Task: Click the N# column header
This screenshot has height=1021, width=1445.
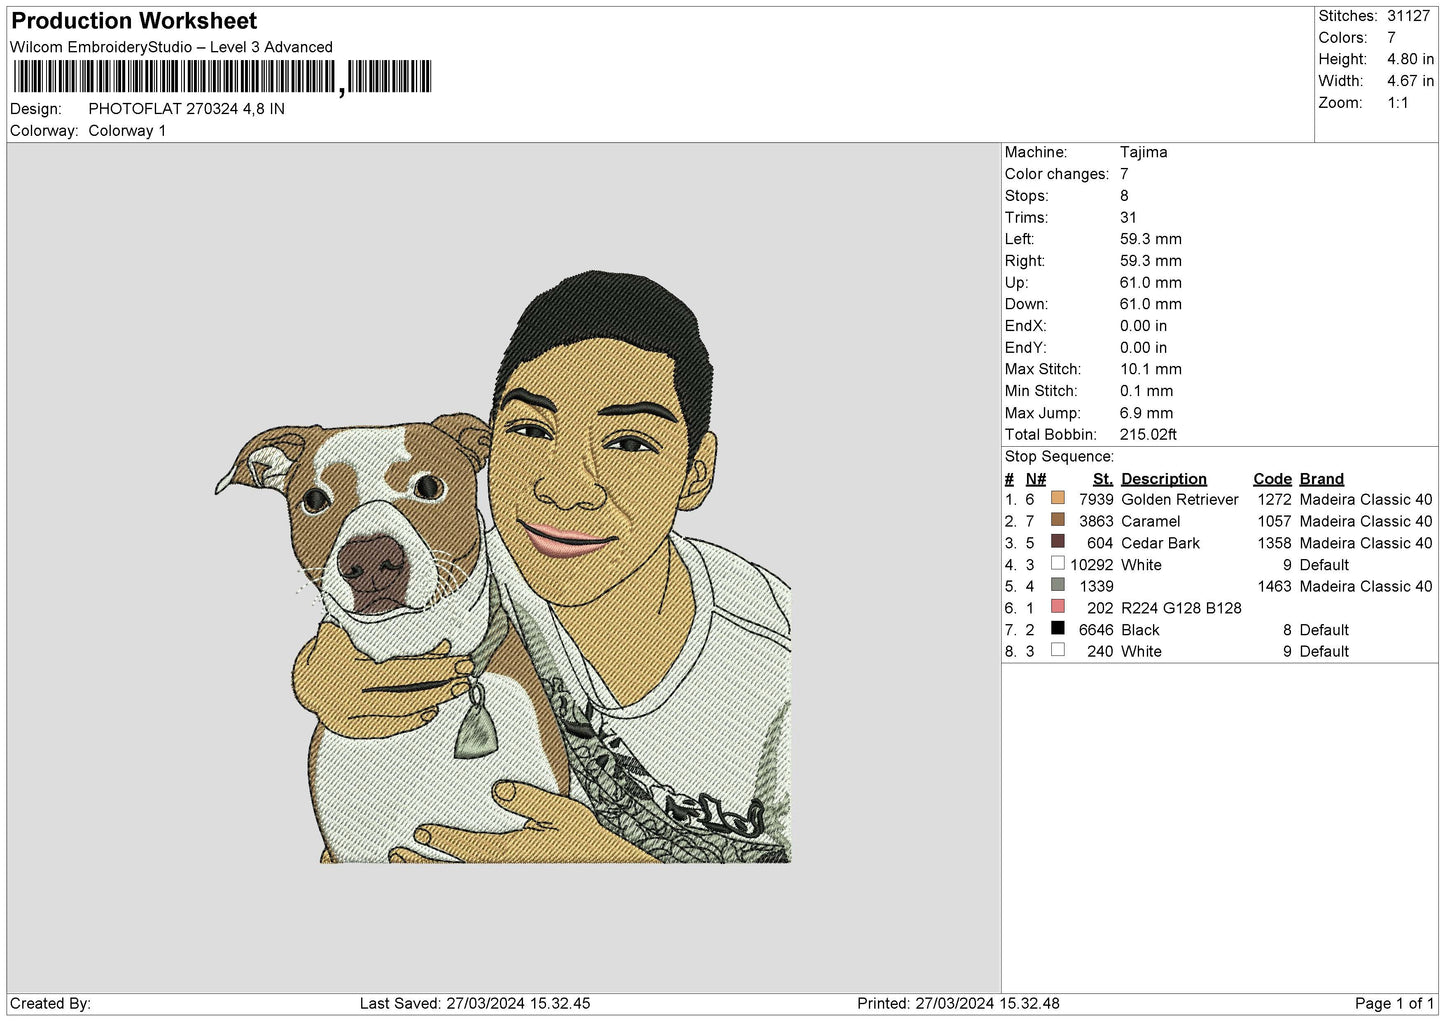Action: pyautogui.click(x=1036, y=479)
